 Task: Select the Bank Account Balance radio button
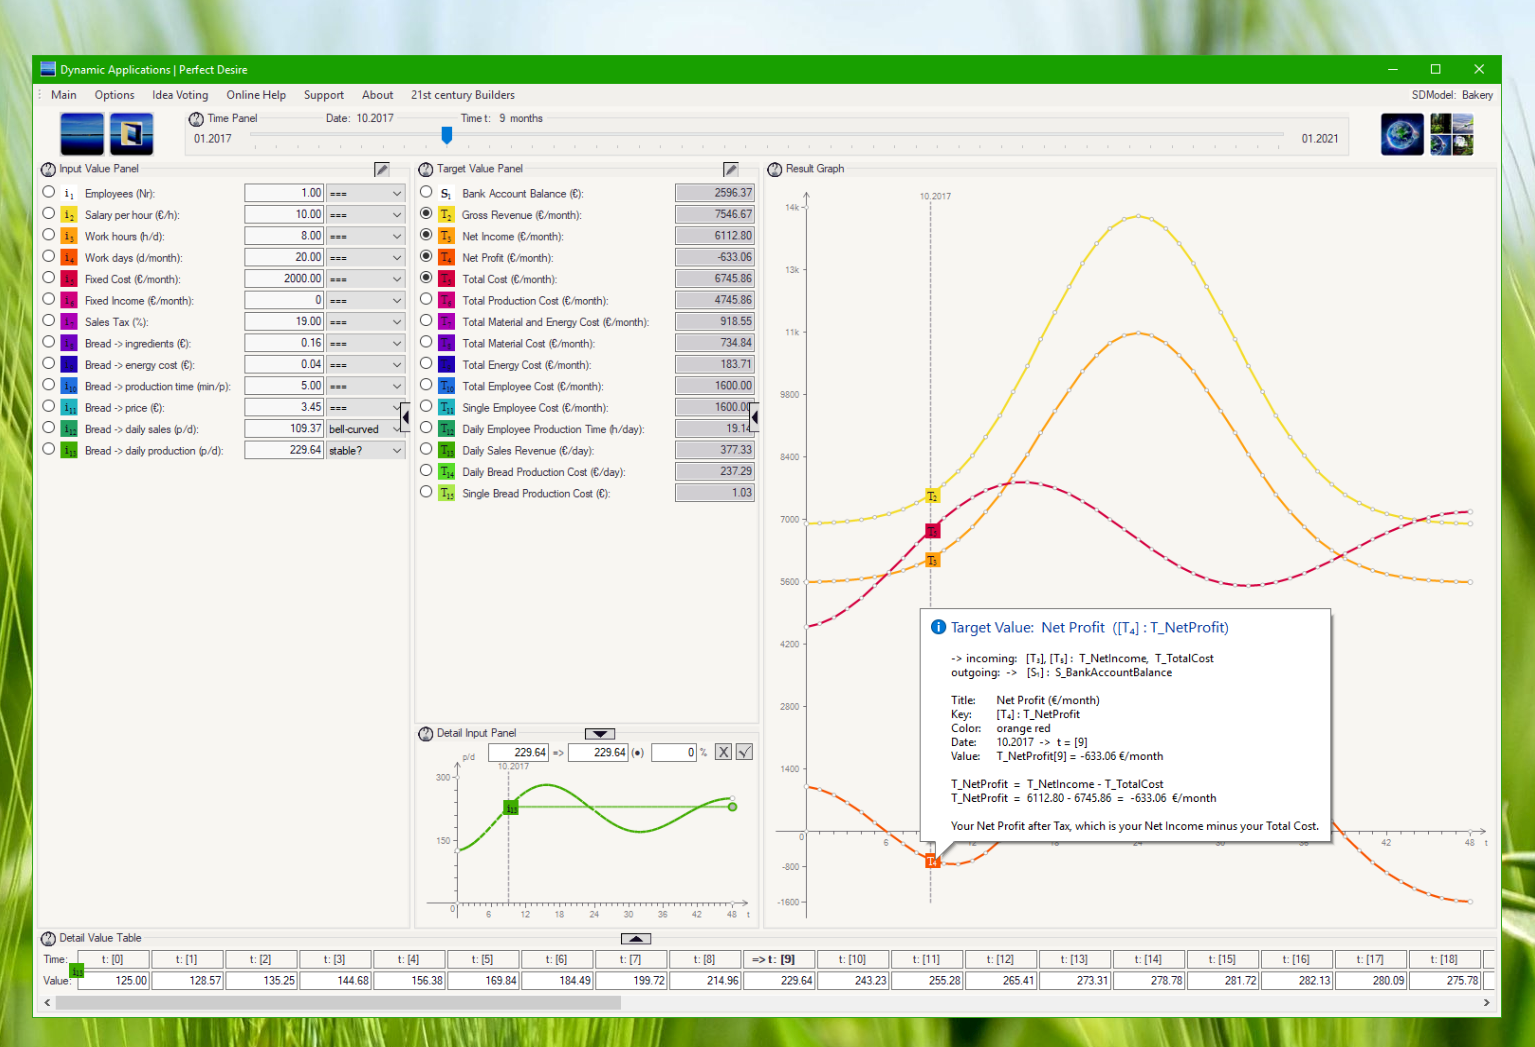426,192
